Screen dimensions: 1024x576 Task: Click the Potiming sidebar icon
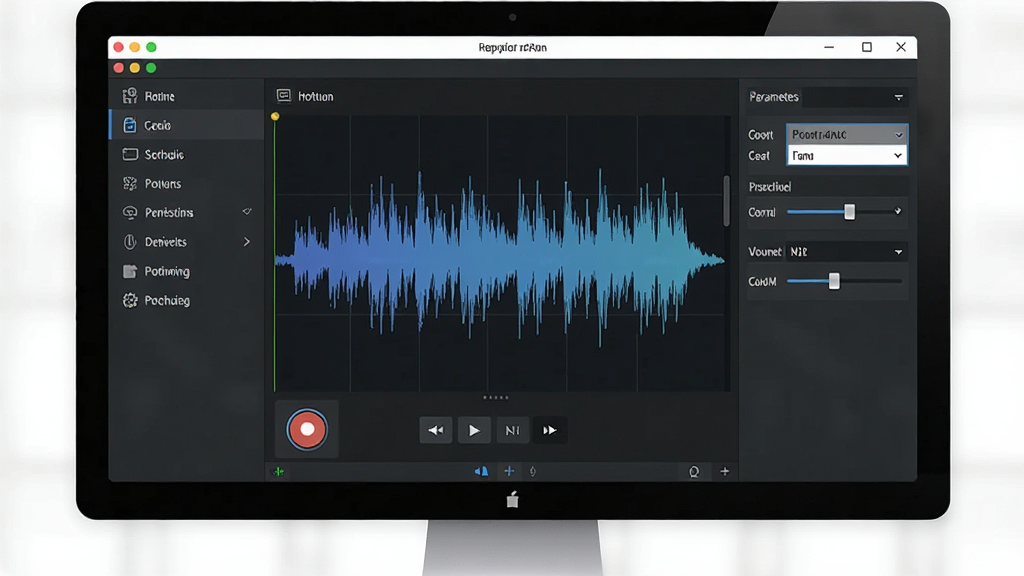[x=130, y=271]
